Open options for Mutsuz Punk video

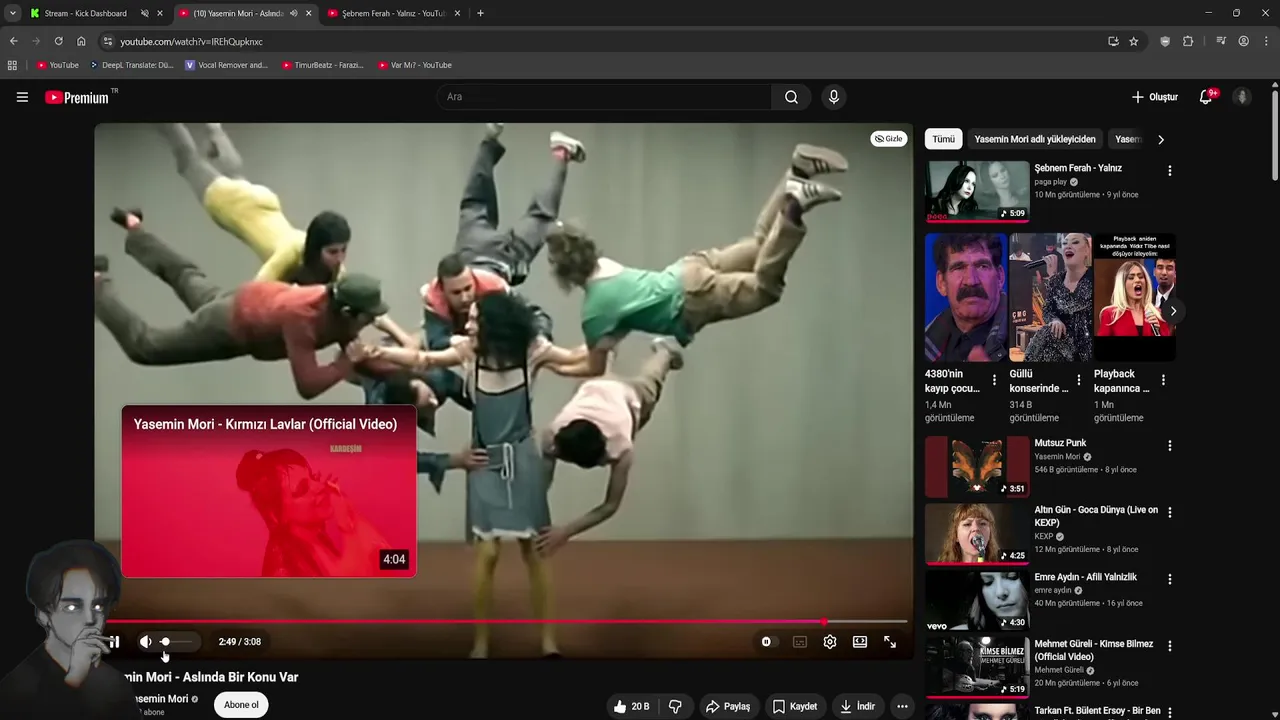(x=1169, y=446)
